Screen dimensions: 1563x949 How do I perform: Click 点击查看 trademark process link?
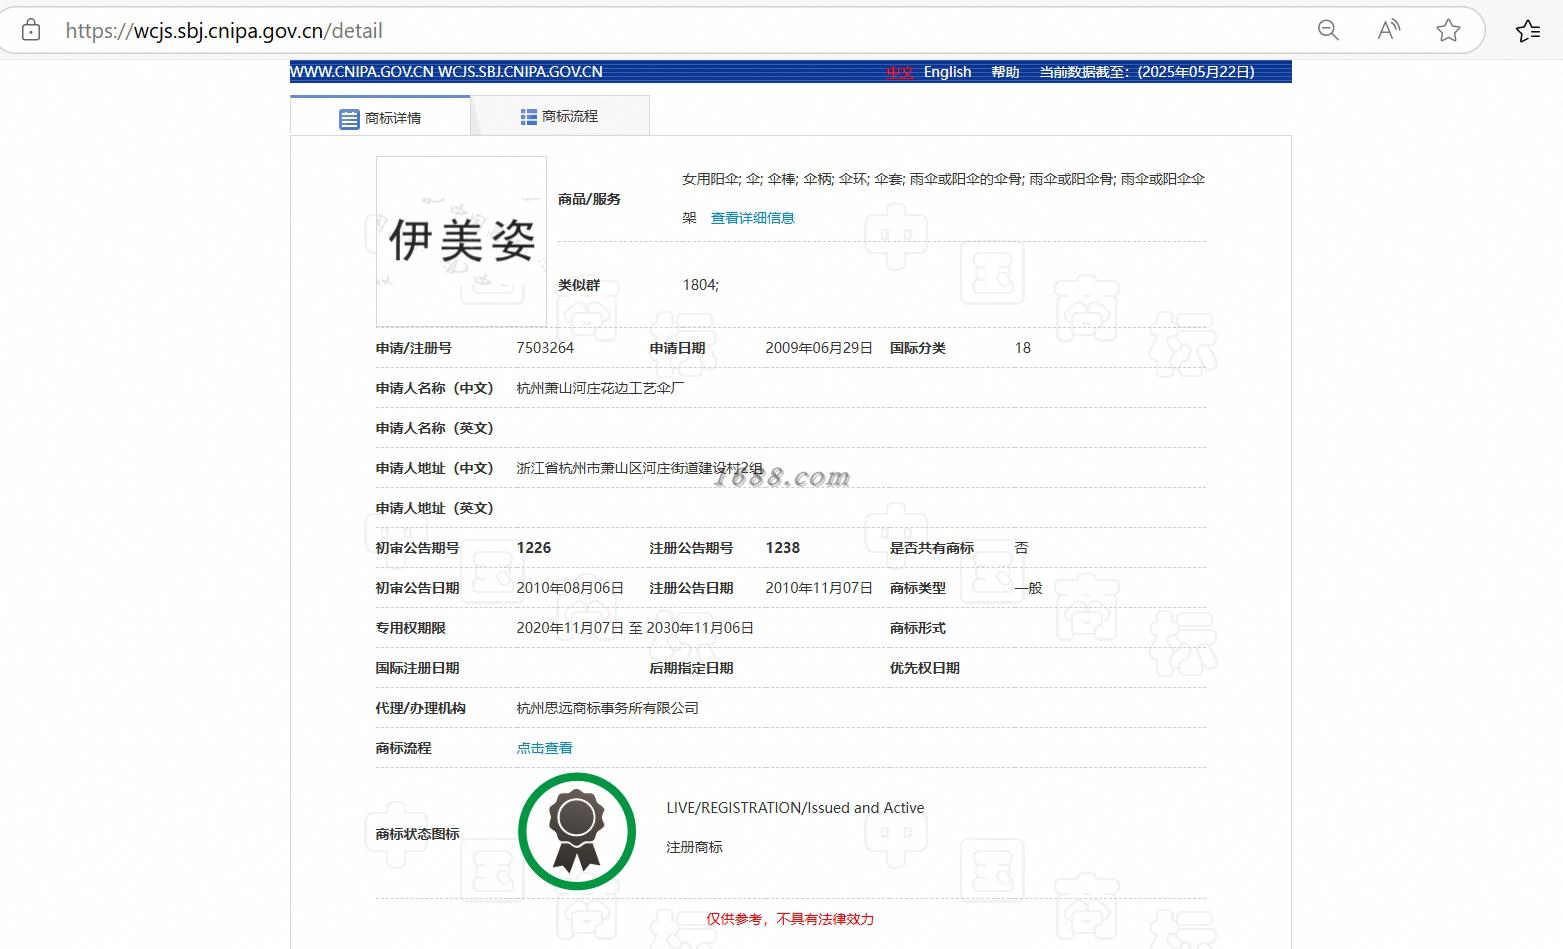(544, 748)
